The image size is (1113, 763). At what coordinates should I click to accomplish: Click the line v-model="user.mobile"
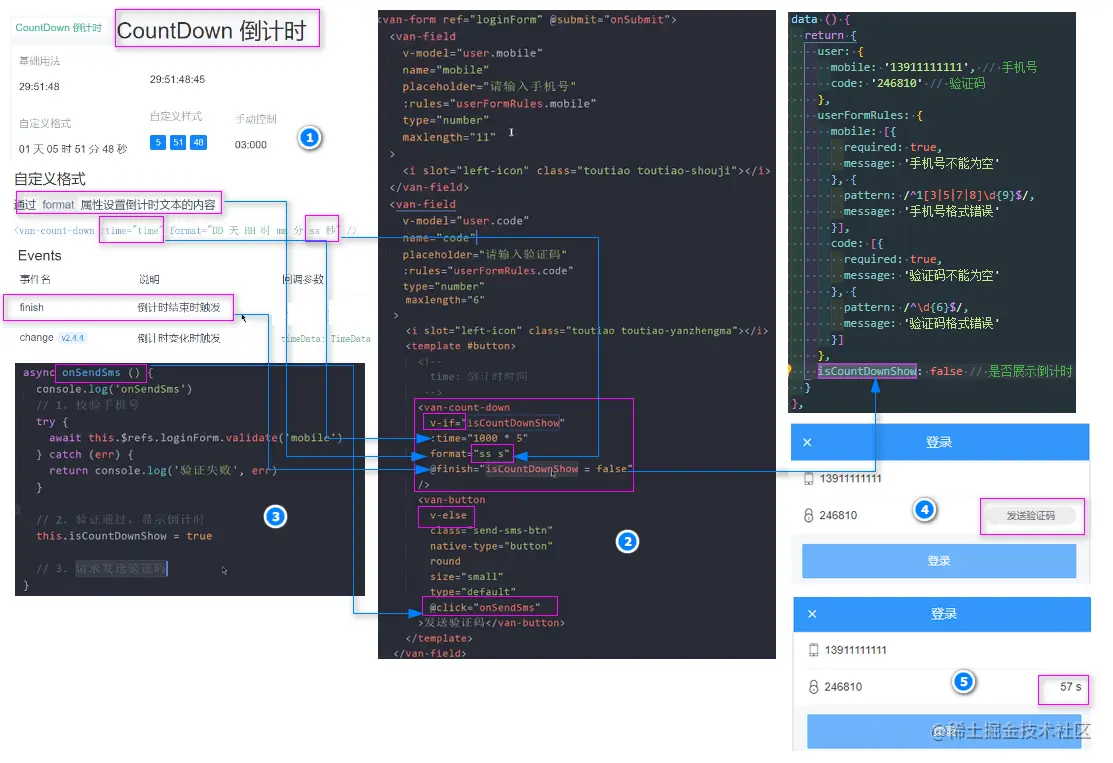click(x=473, y=53)
